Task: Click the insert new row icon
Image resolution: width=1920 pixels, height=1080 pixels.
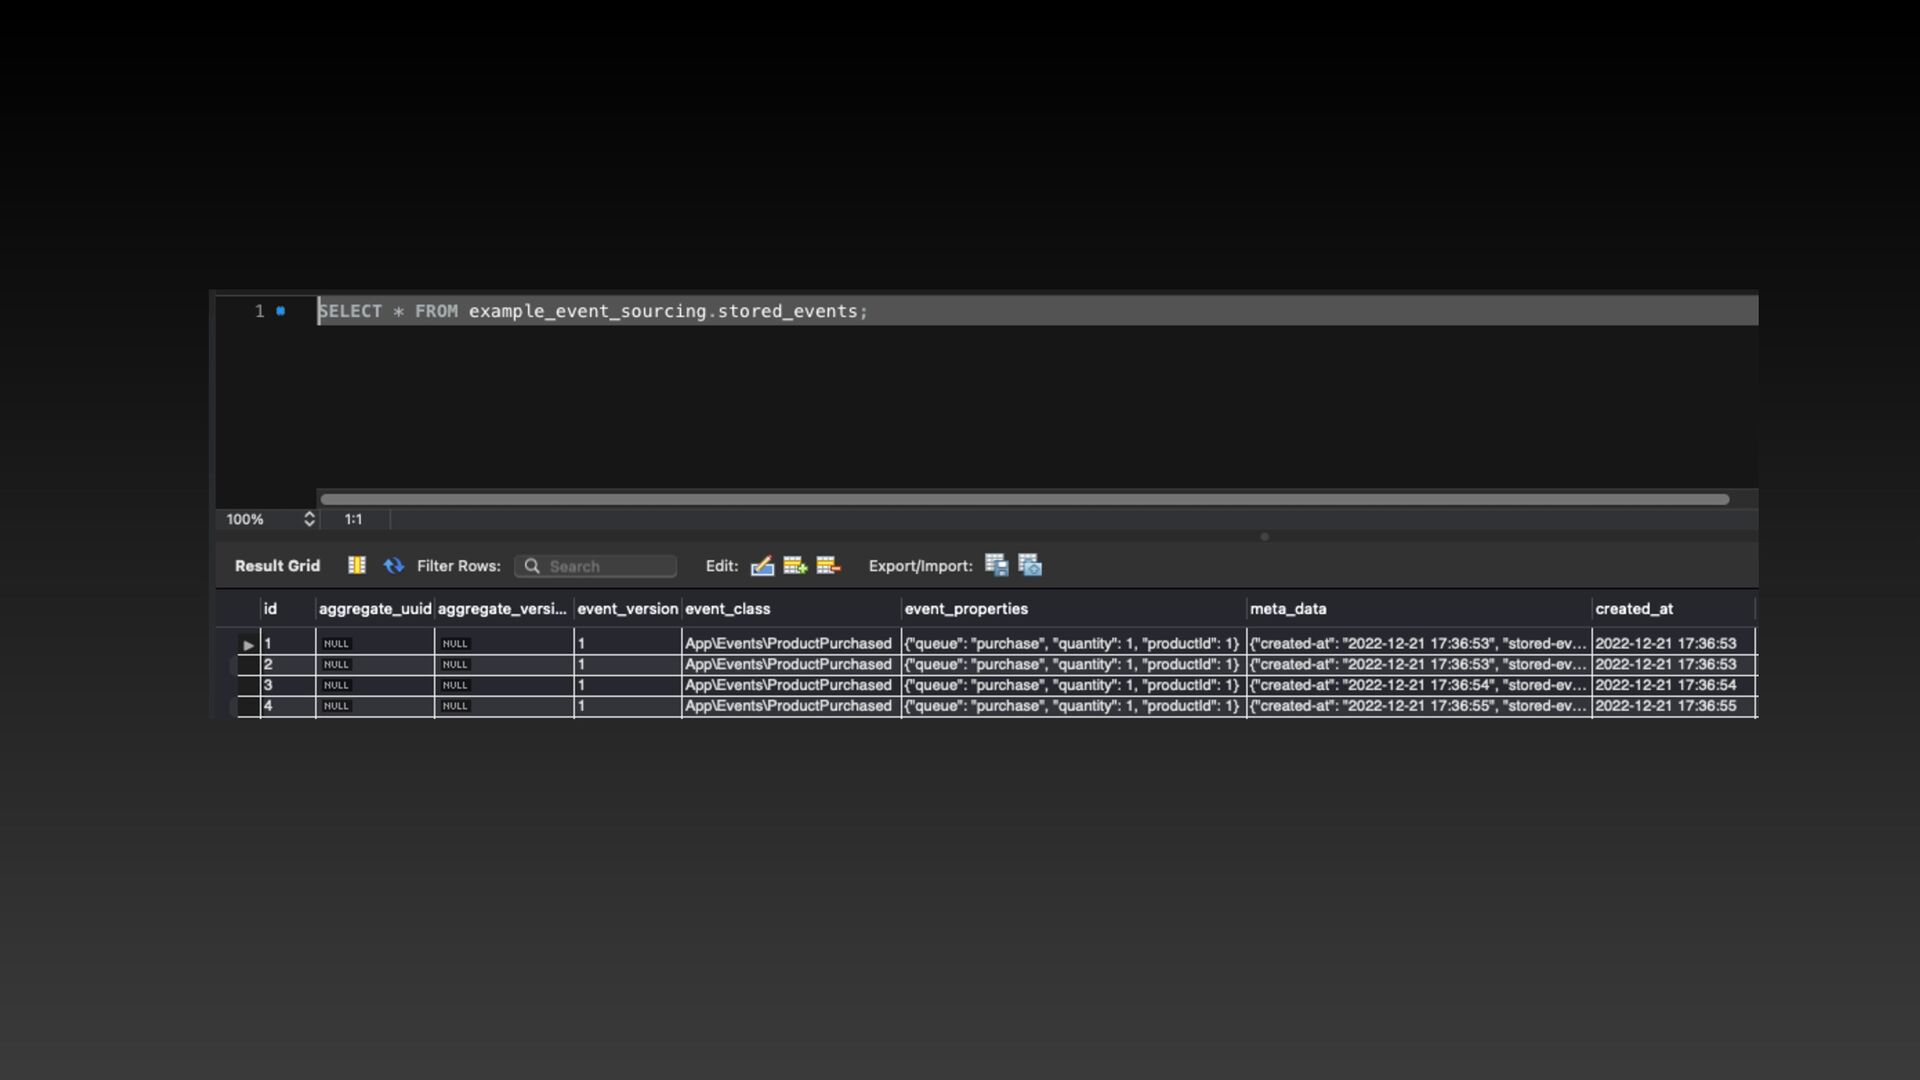Action: click(x=795, y=566)
